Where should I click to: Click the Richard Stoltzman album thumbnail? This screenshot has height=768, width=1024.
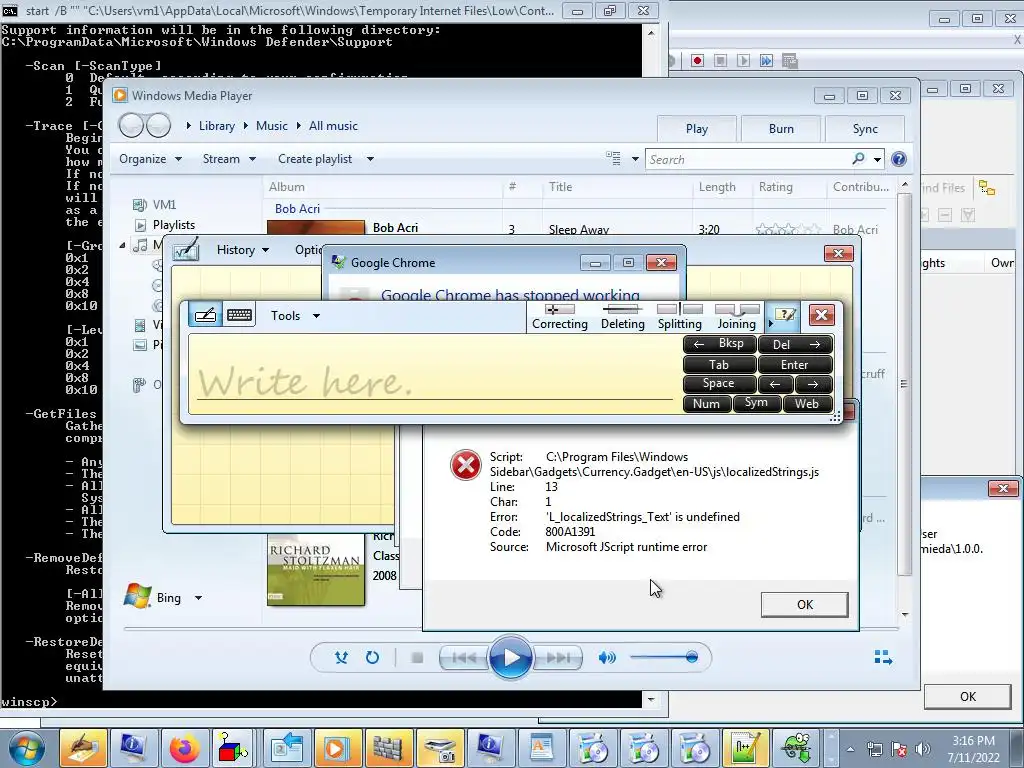(x=316, y=571)
